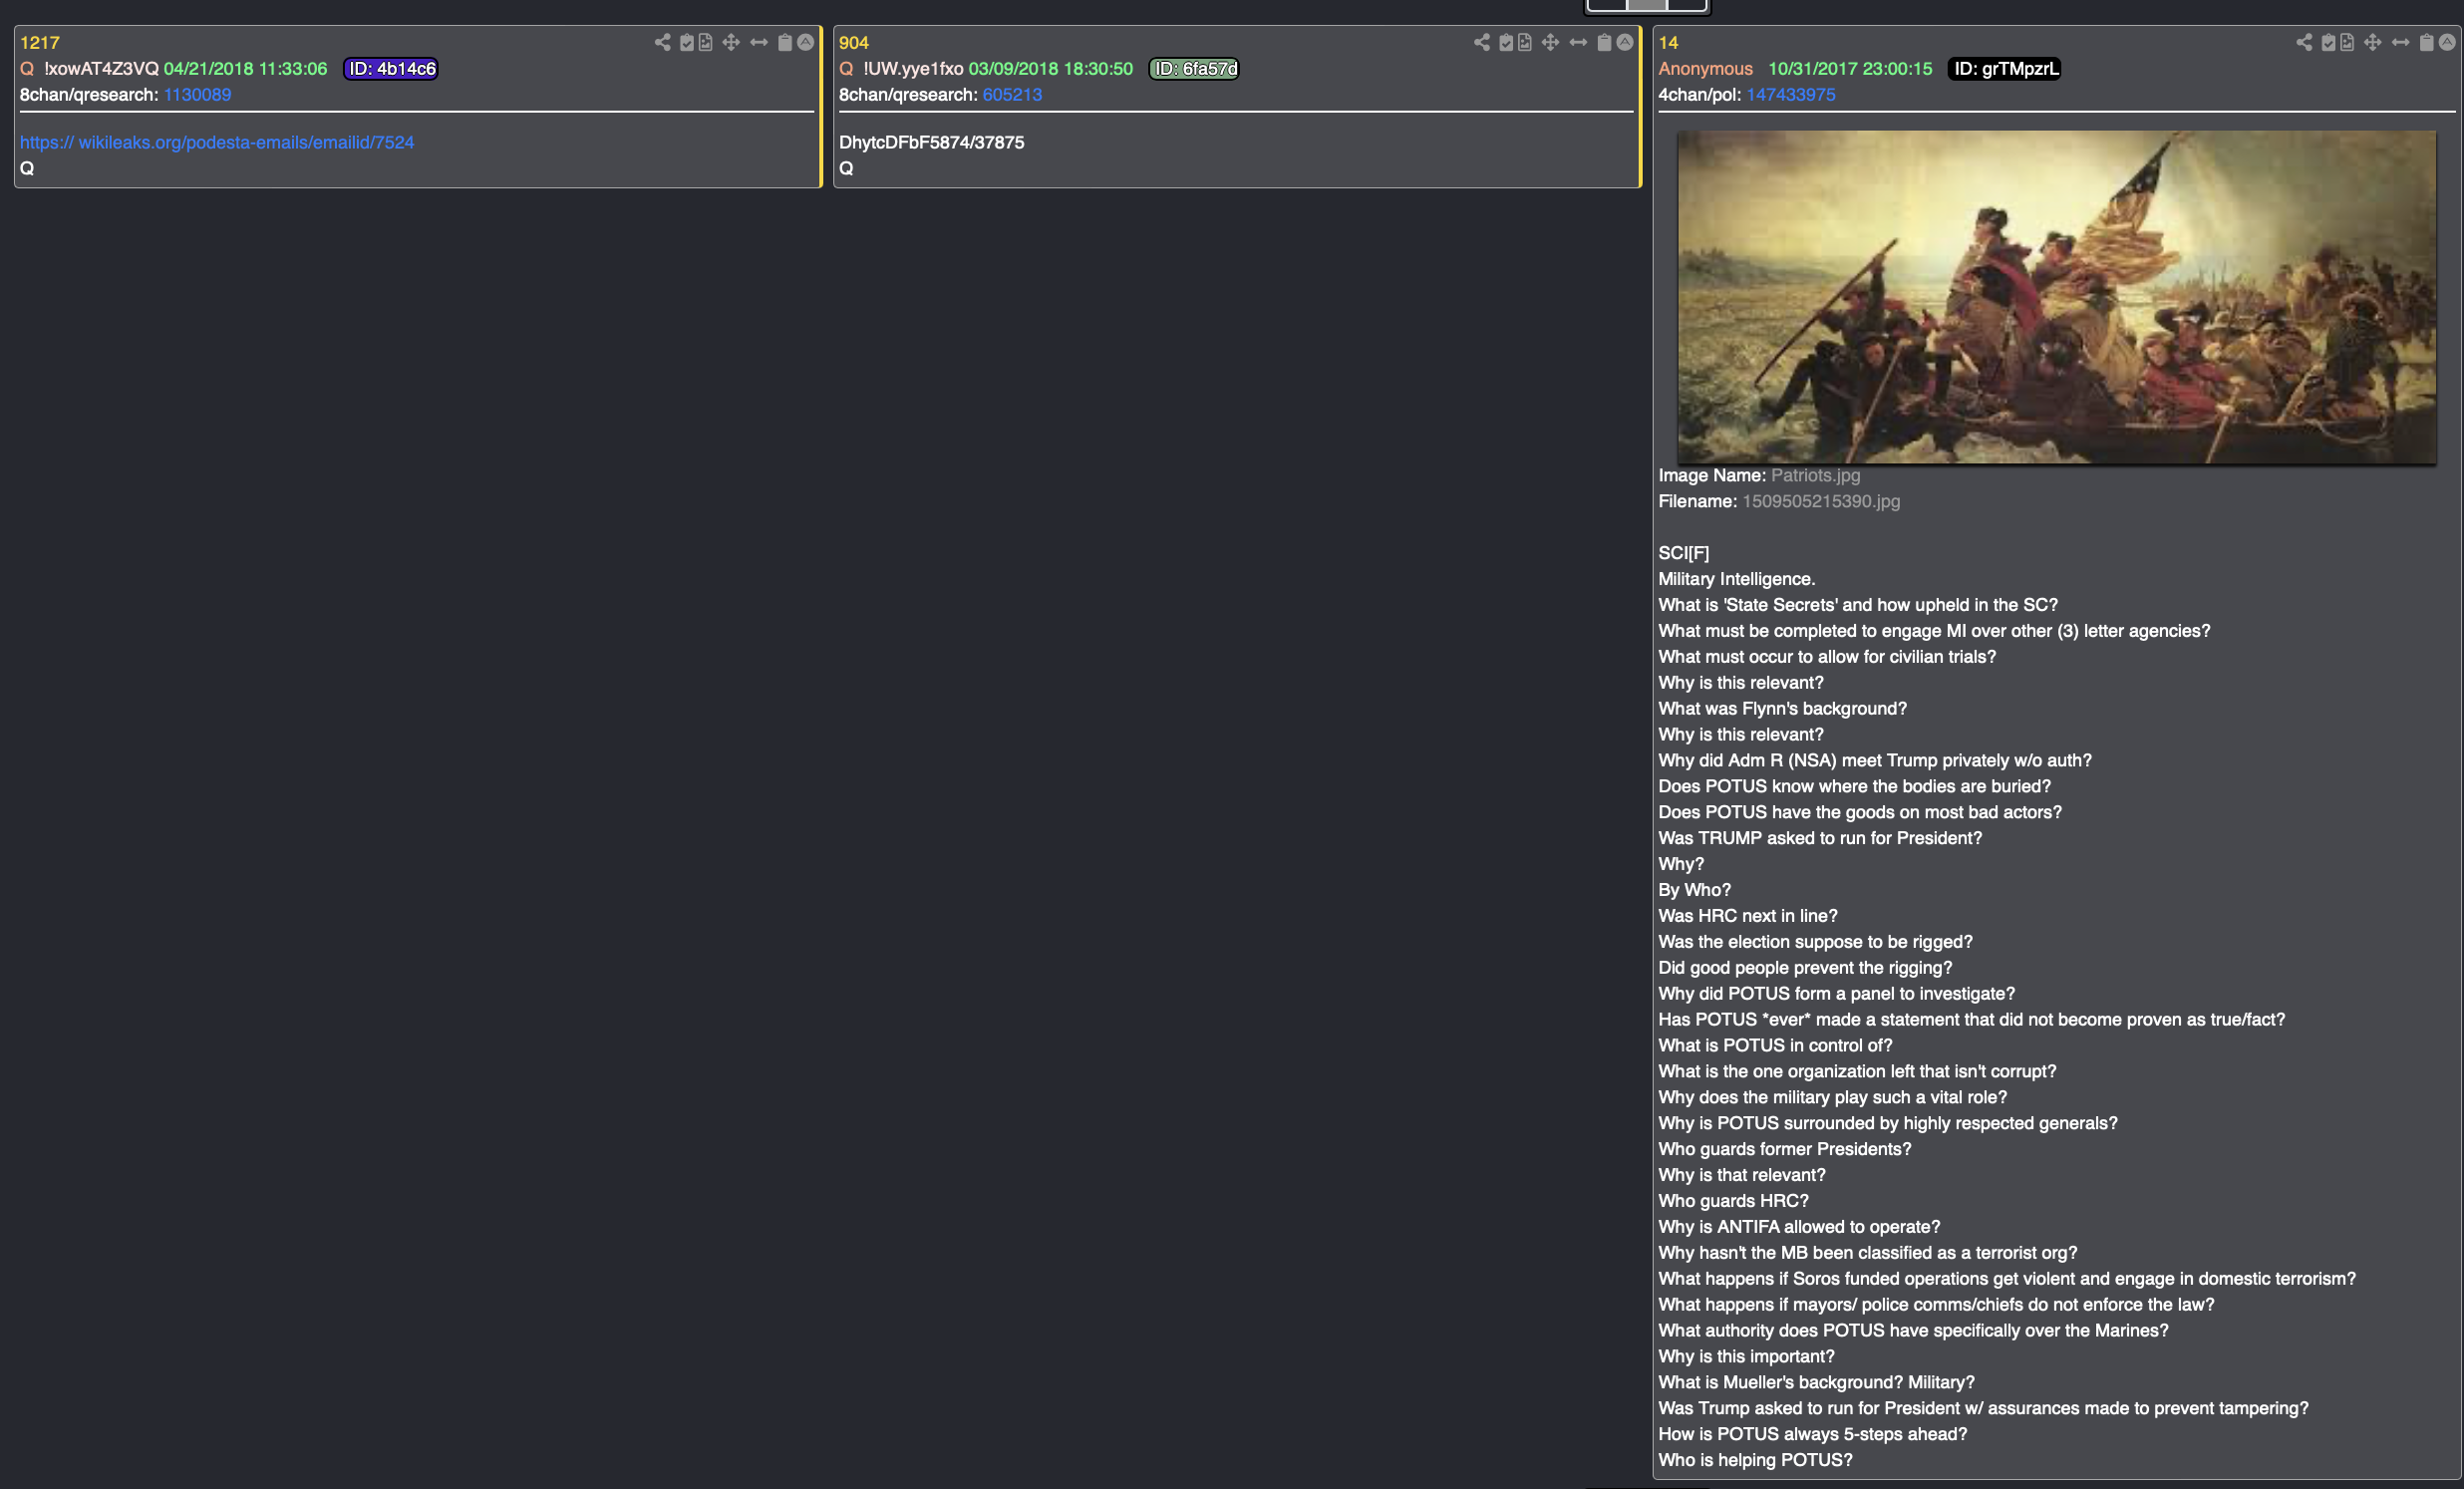
Task: Click the plain clipboard icon on post 1217
Action: tap(785, 42)
